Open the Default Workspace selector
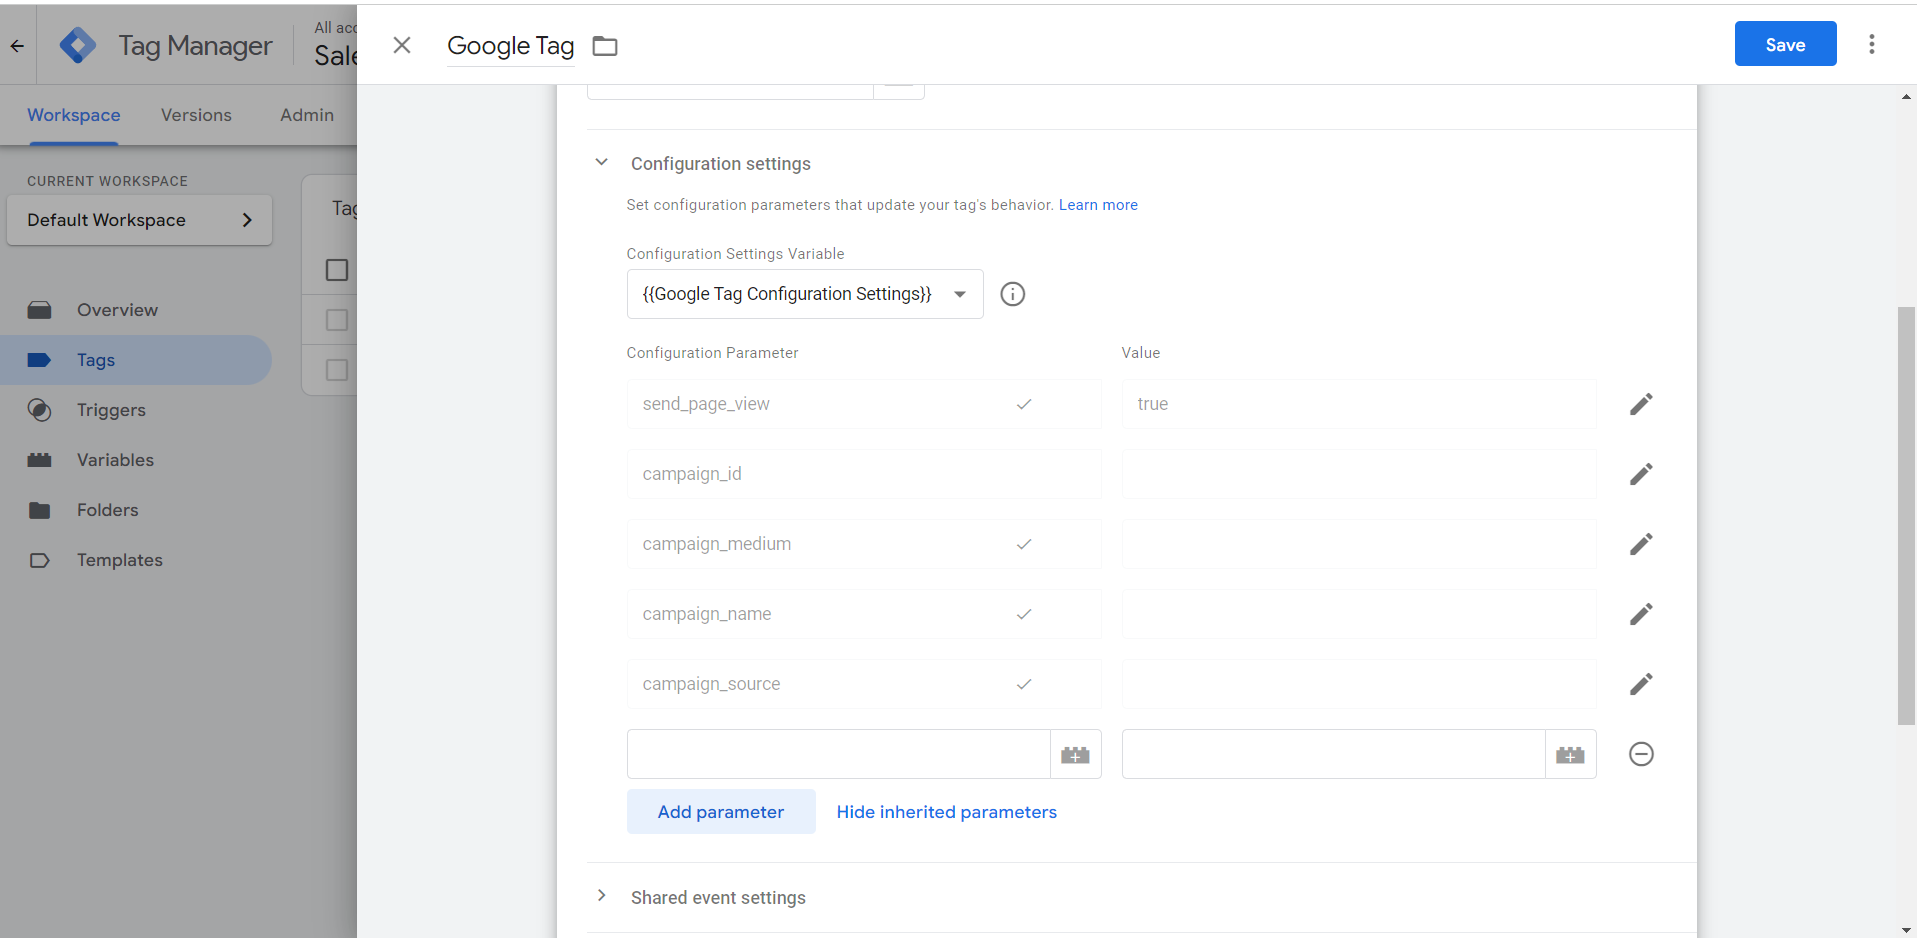 [139, 220]
